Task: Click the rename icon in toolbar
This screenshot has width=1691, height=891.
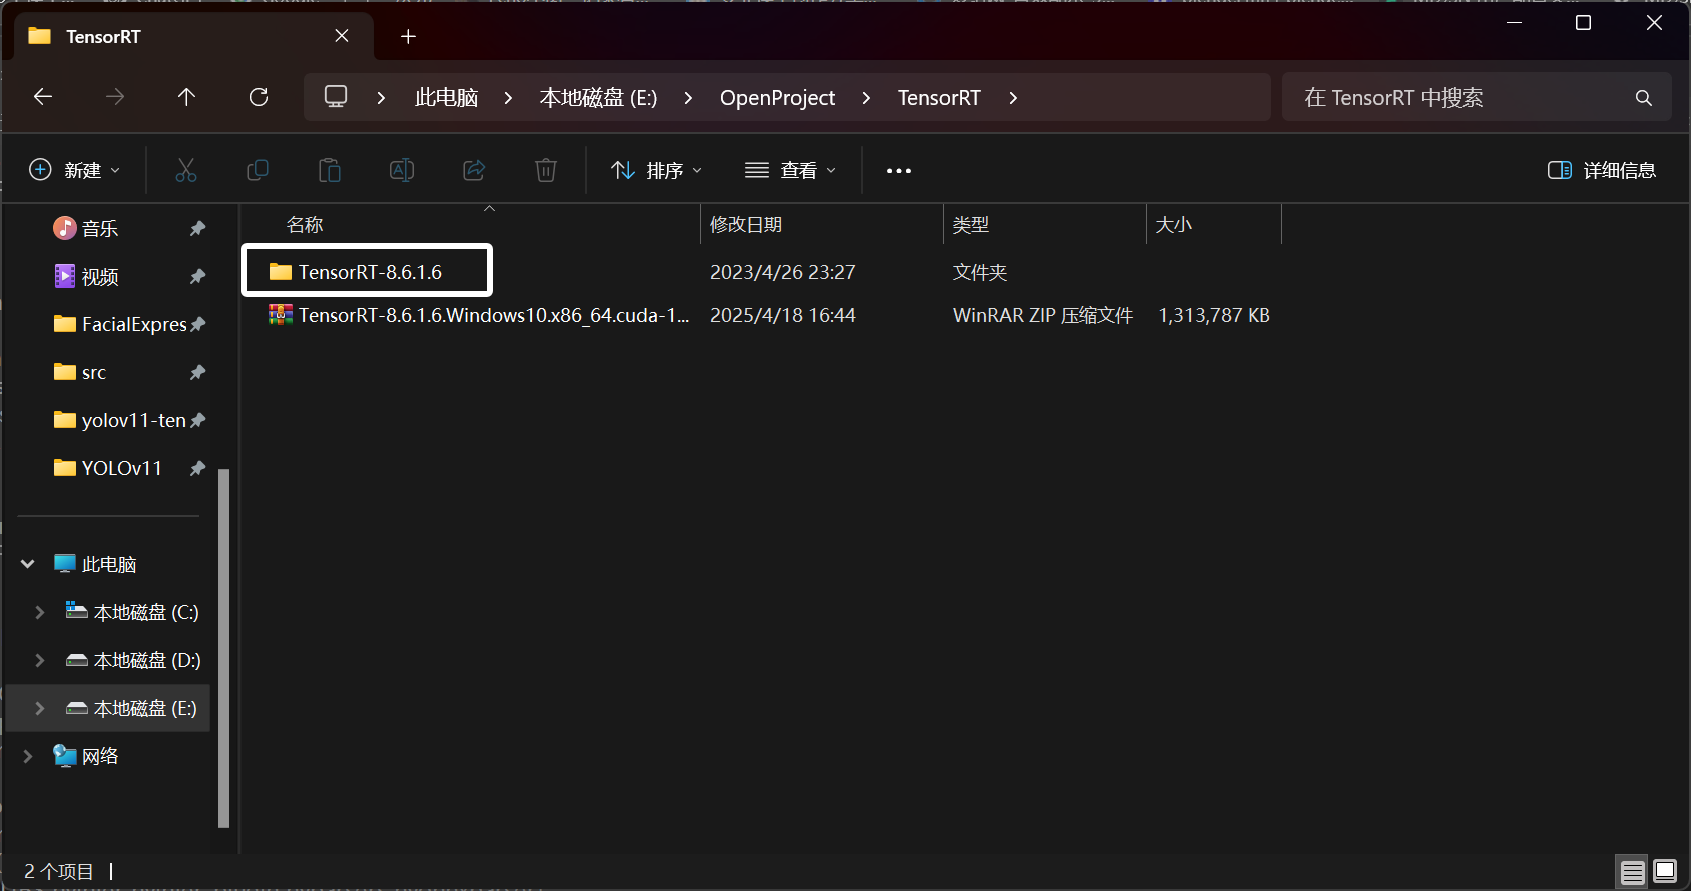Action: [x=402, y=170]
